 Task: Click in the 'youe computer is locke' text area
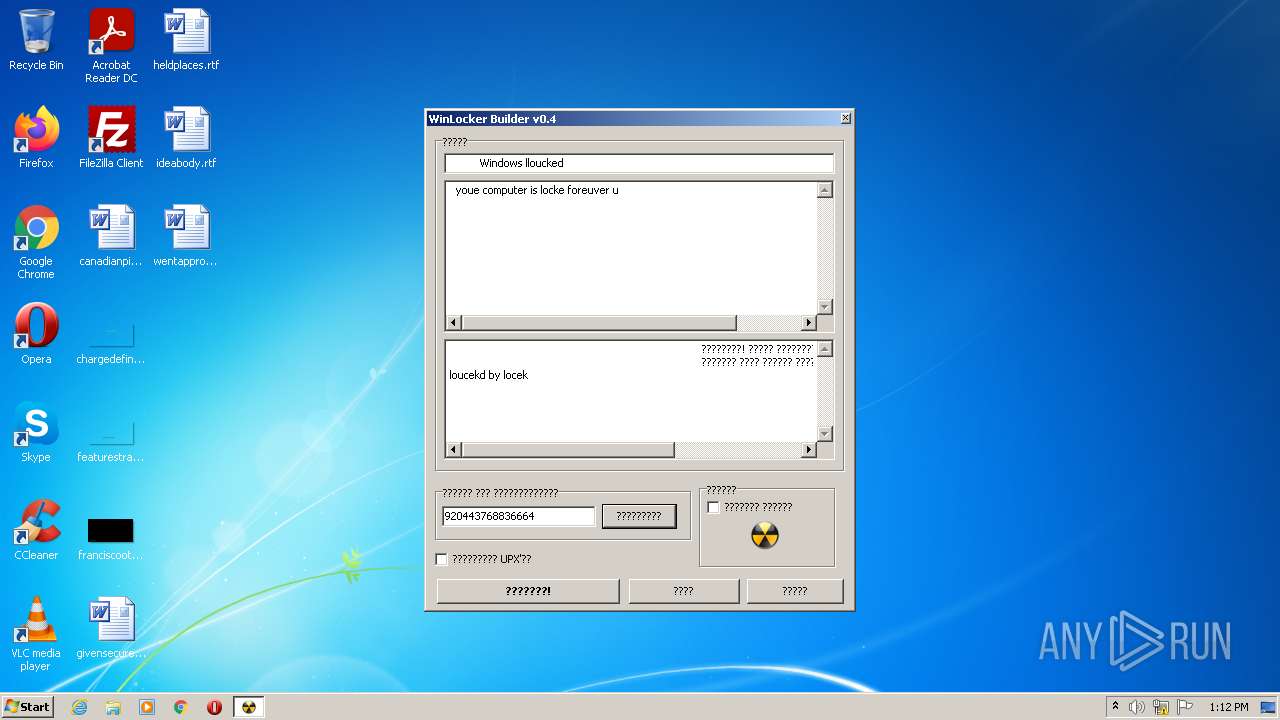click(631, 247)
